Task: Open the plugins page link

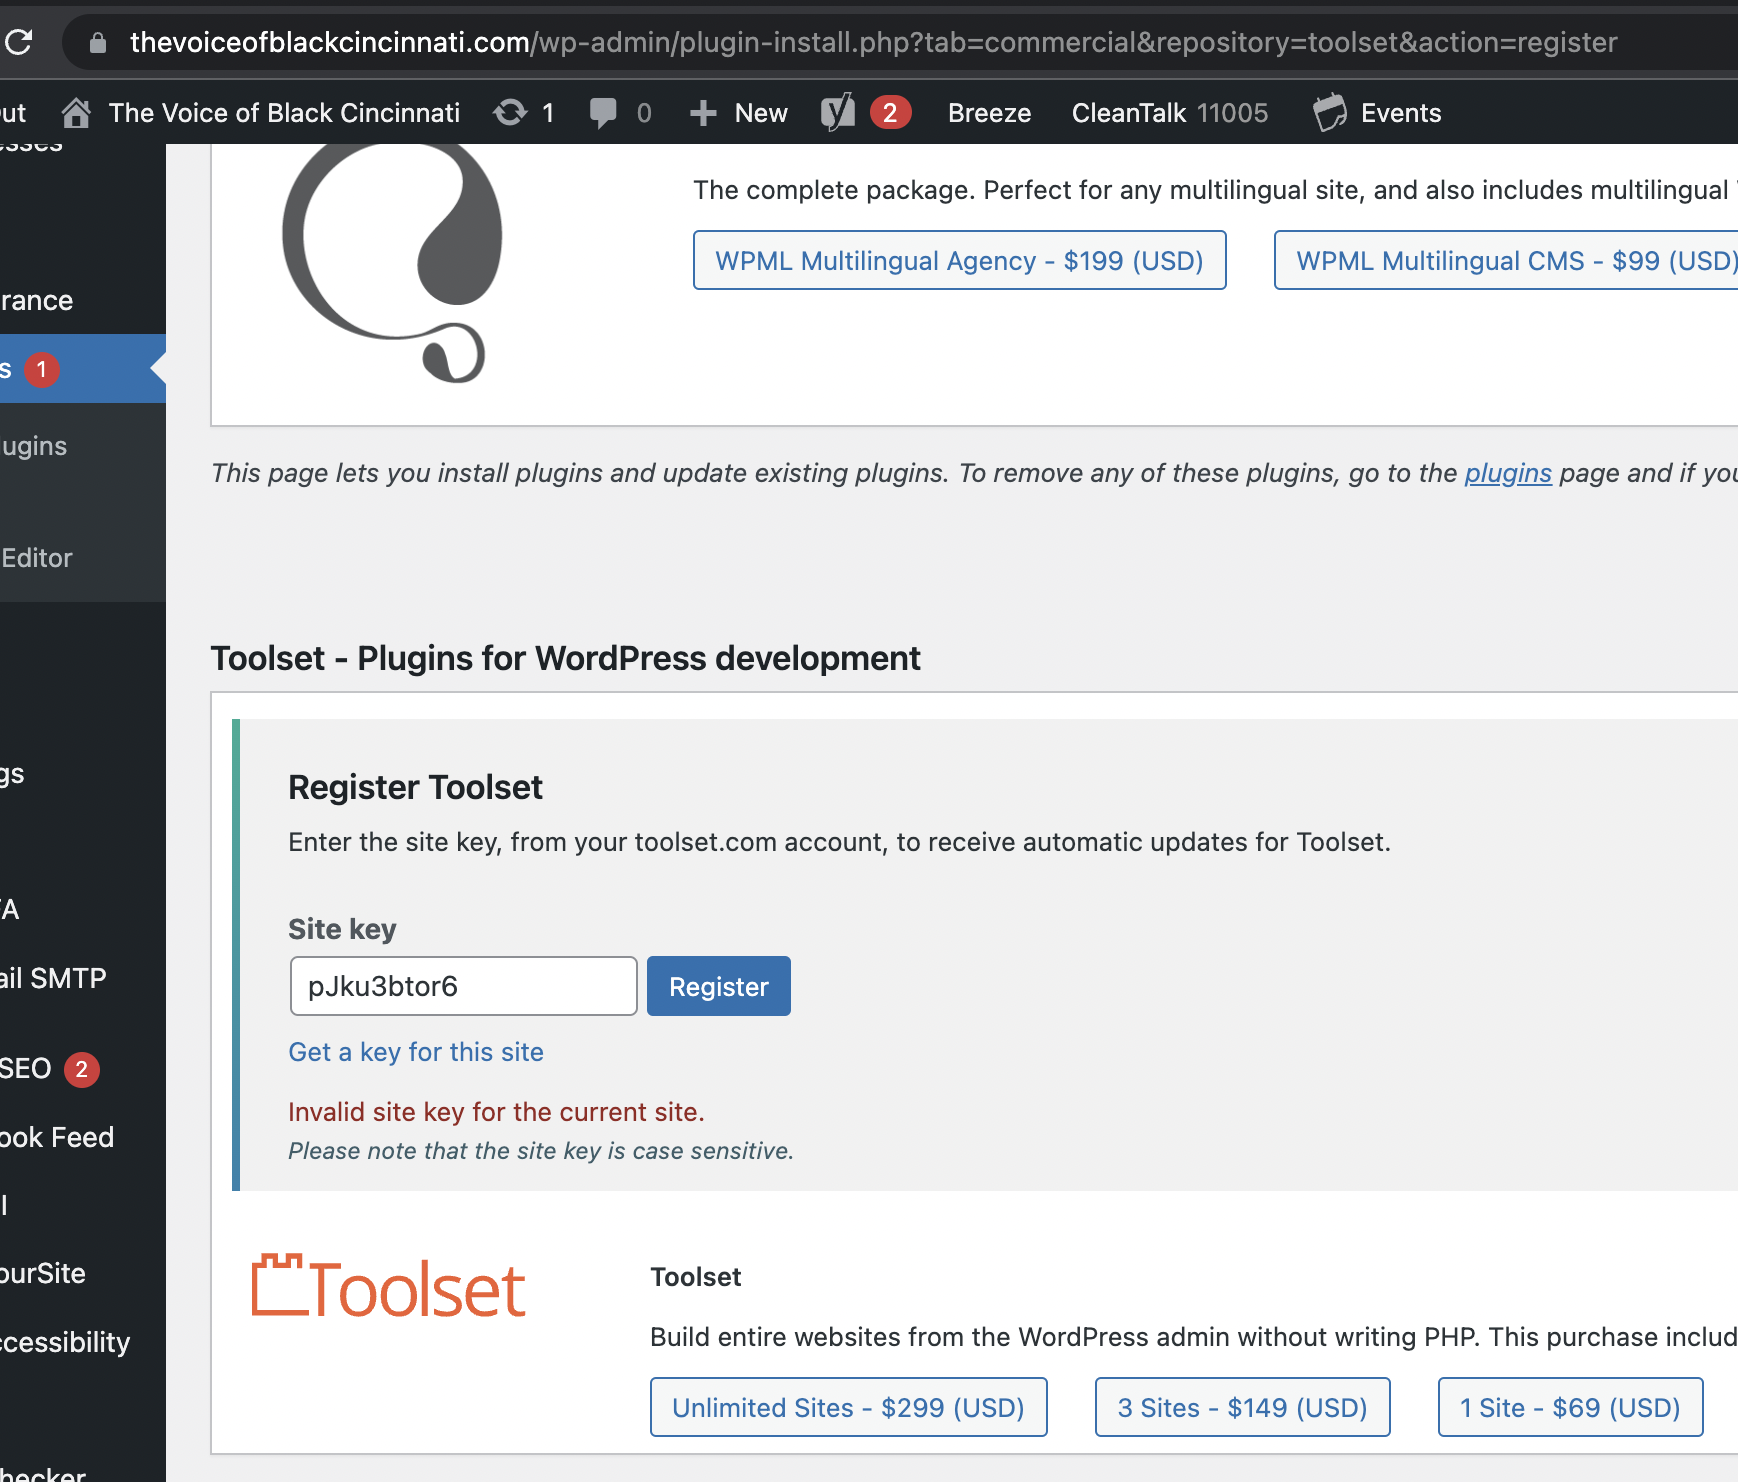Action: [x=1507, y=473]
